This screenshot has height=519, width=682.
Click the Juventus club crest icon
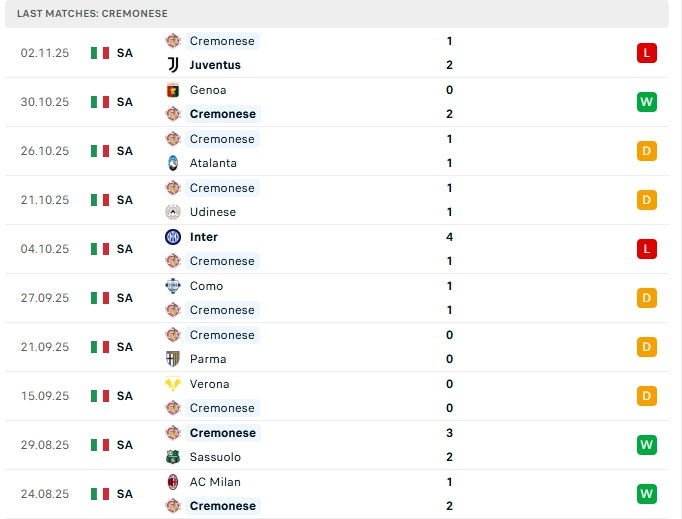tap(173, 65)
